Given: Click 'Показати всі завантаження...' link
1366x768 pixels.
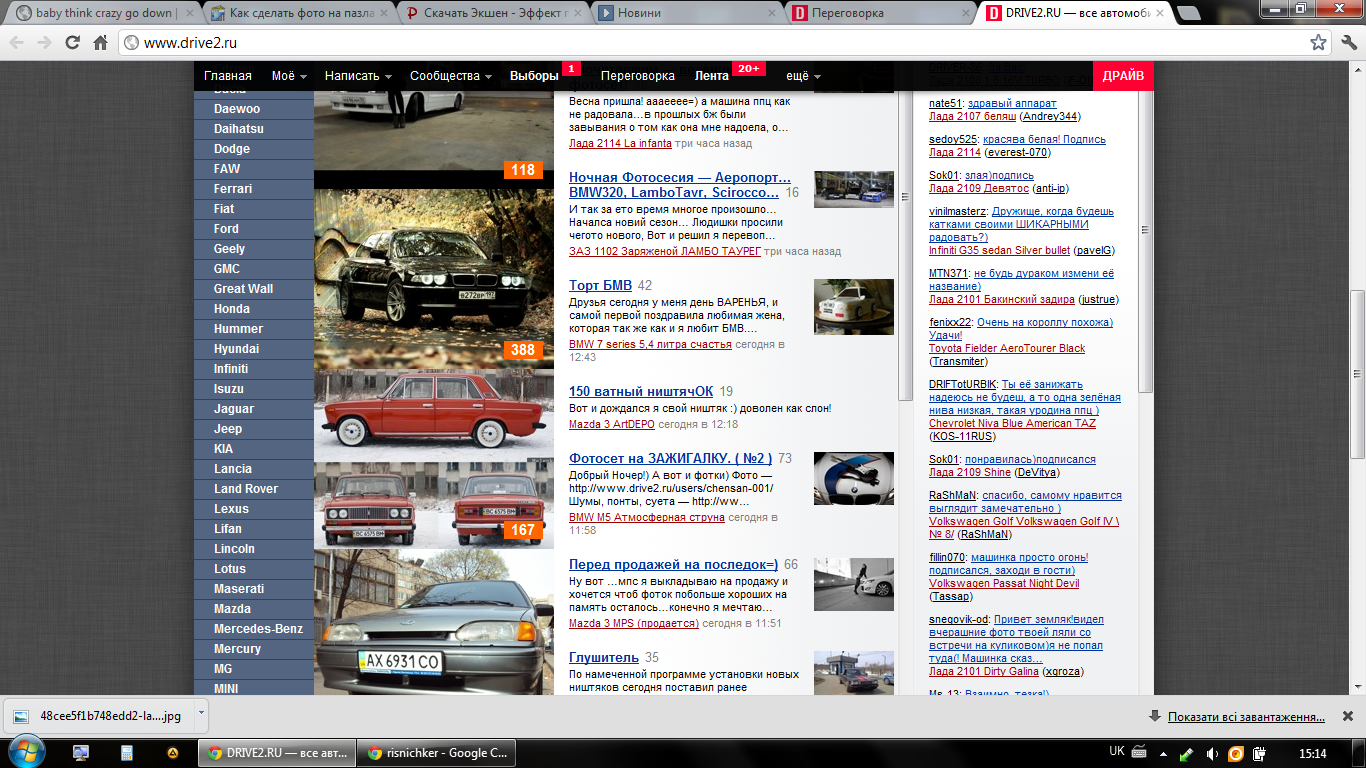Looking at the screenshot, I should 1246,716.
